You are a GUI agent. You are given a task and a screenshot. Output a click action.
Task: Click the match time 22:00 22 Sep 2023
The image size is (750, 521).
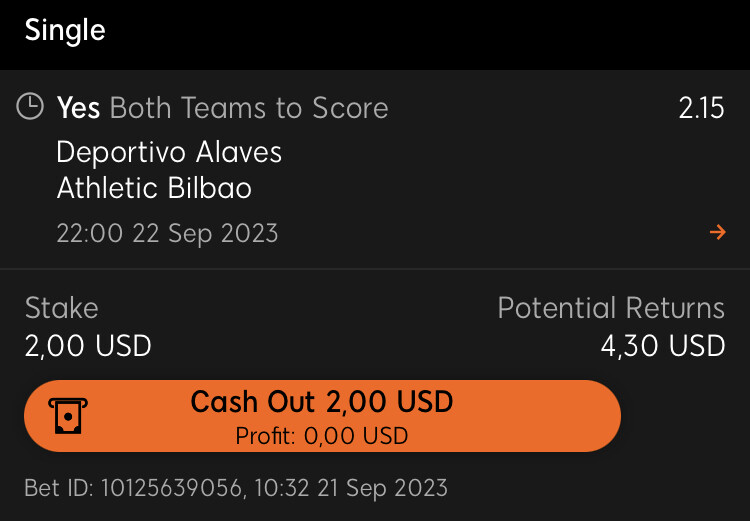(167, 233)
